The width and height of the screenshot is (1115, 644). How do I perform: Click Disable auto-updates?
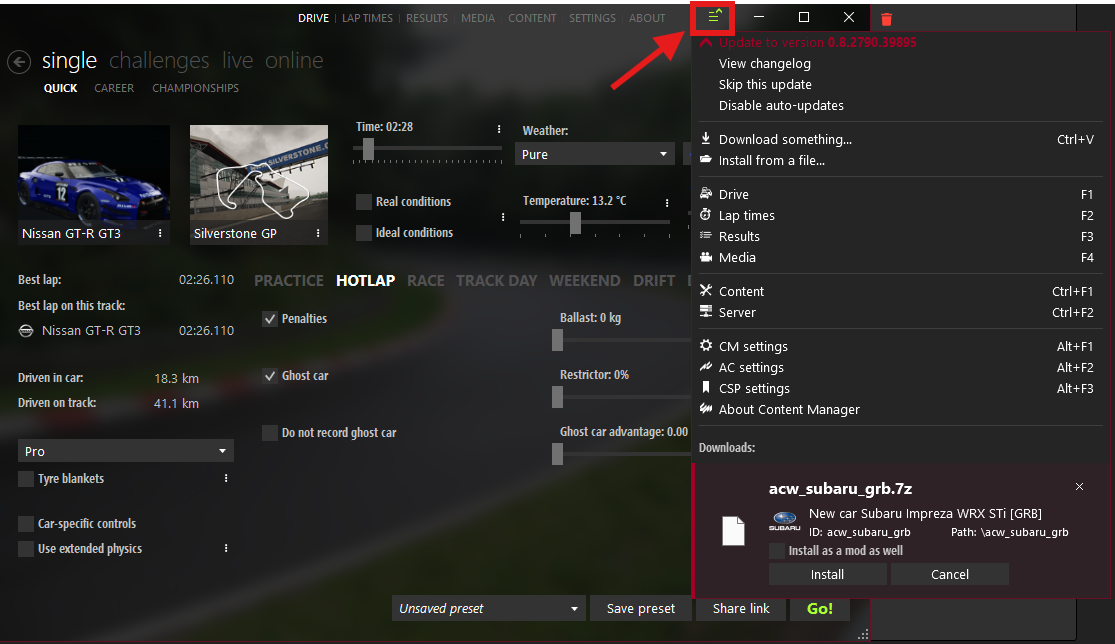(781, 105)
